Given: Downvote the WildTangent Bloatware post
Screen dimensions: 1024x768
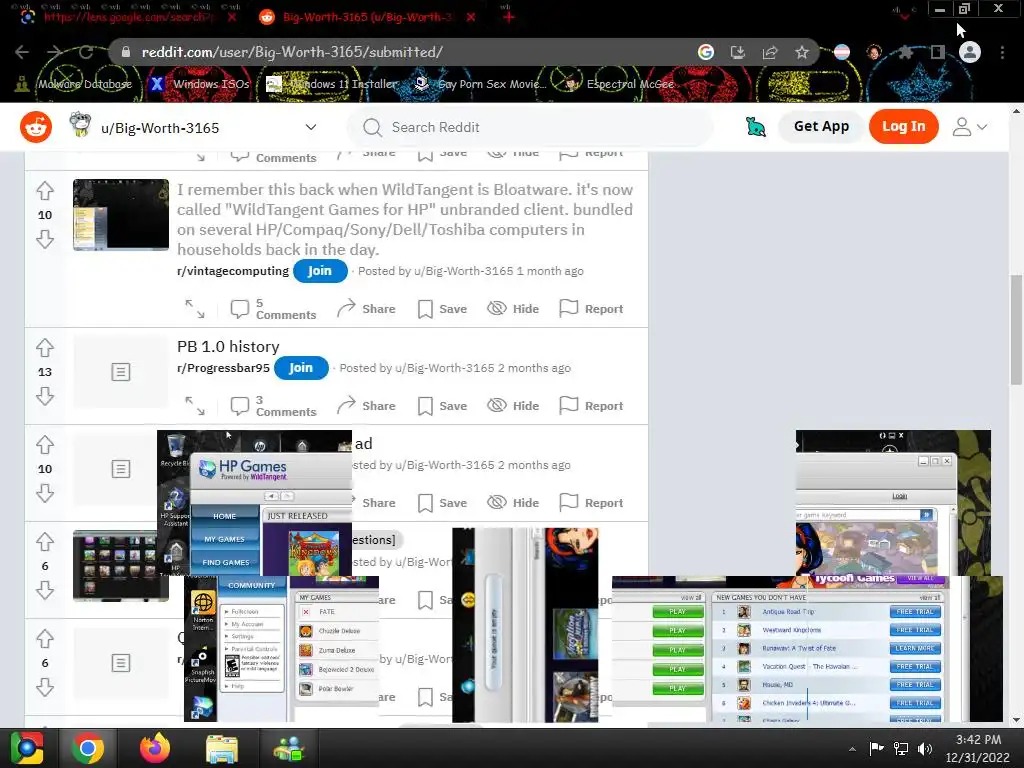Looking at the screenshot, I should click(45, 240).
